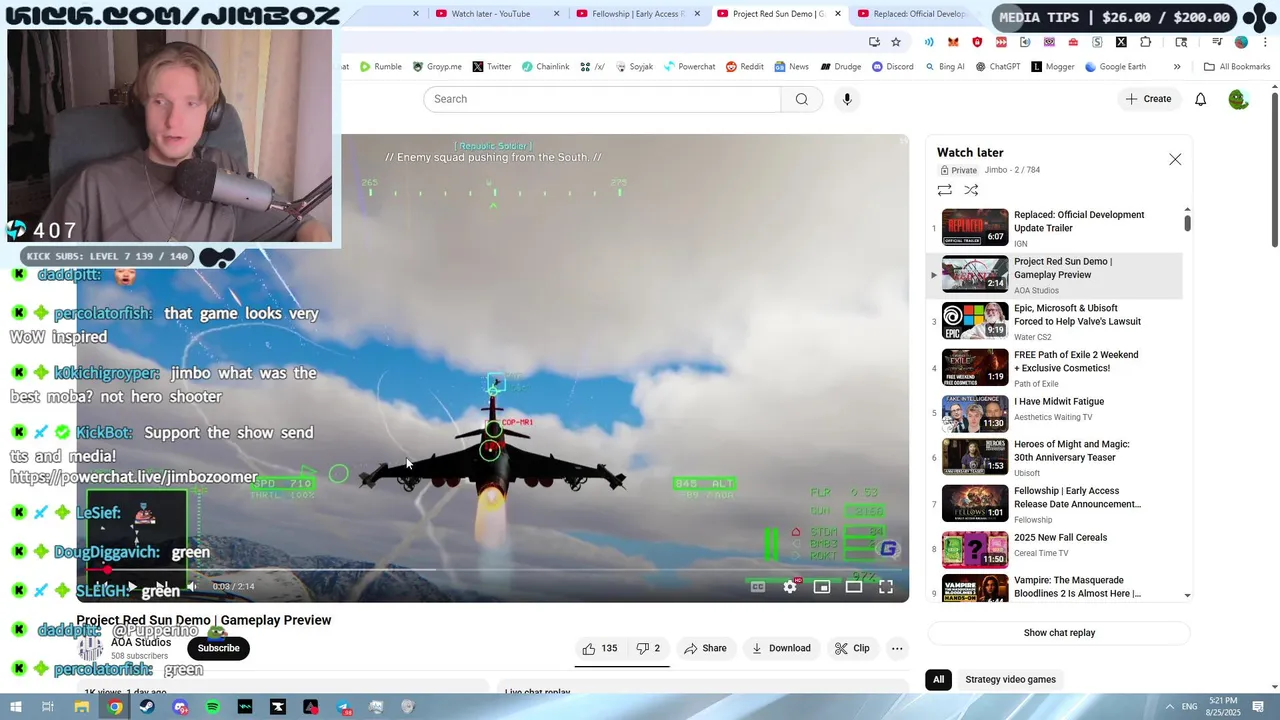Open Spotify from the taskbar
The height and width of the screenshot is (720, 1280).
[212, 707]
